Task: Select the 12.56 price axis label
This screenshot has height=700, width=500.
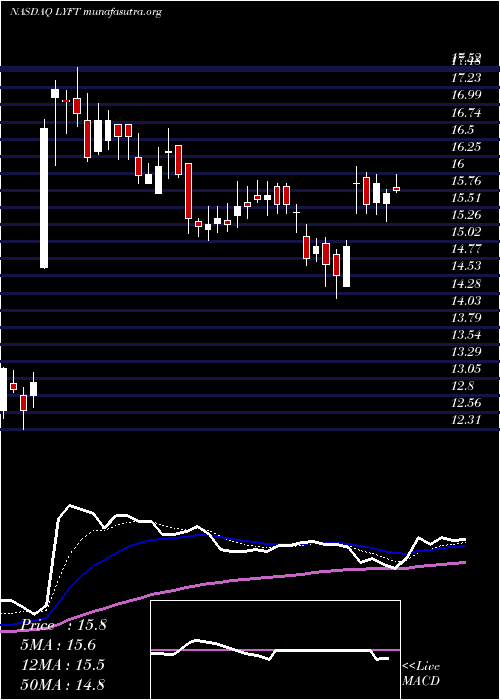Action: (466, 403)
